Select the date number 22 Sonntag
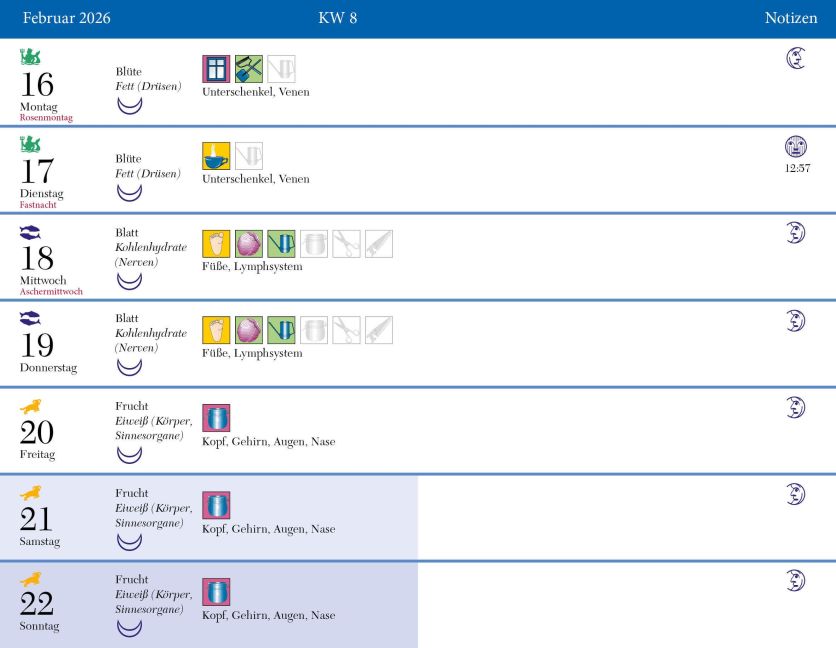Screen dimensions: 836x648 37,604
